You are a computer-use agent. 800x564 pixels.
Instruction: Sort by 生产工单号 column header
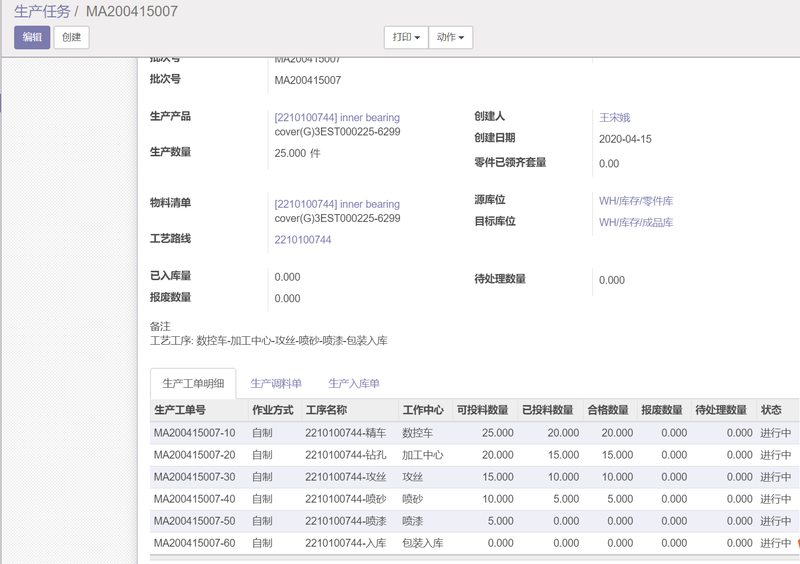pos(180,410)
